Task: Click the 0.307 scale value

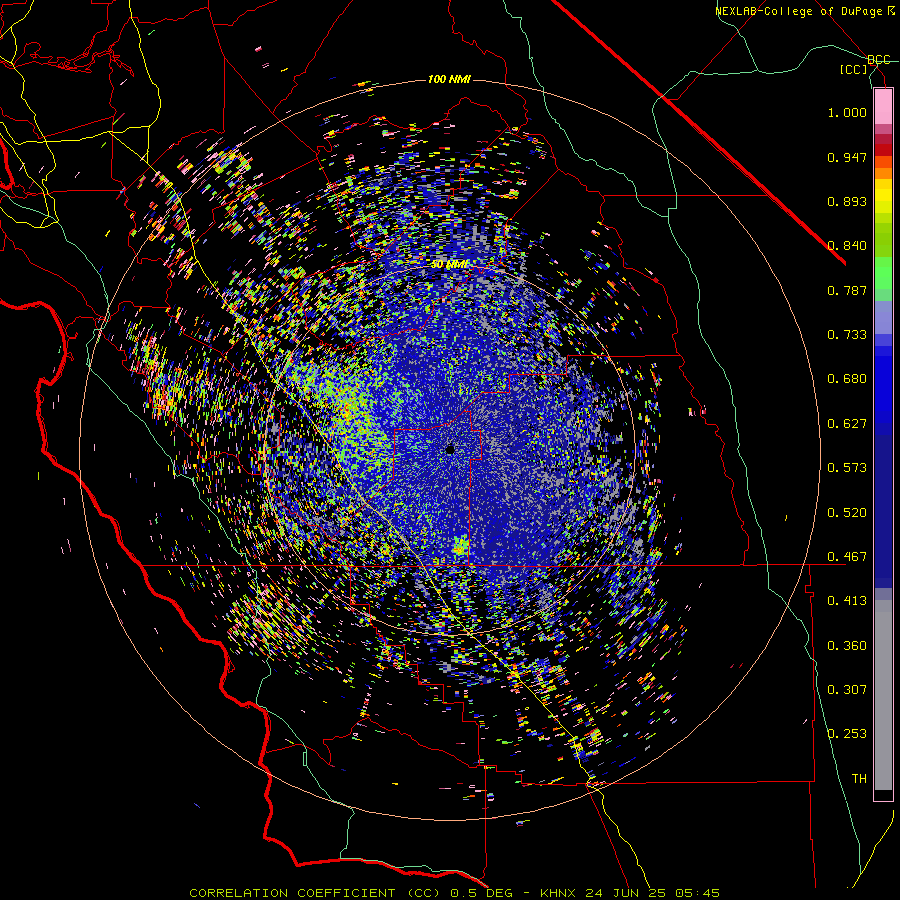Action: pos(847,690)
